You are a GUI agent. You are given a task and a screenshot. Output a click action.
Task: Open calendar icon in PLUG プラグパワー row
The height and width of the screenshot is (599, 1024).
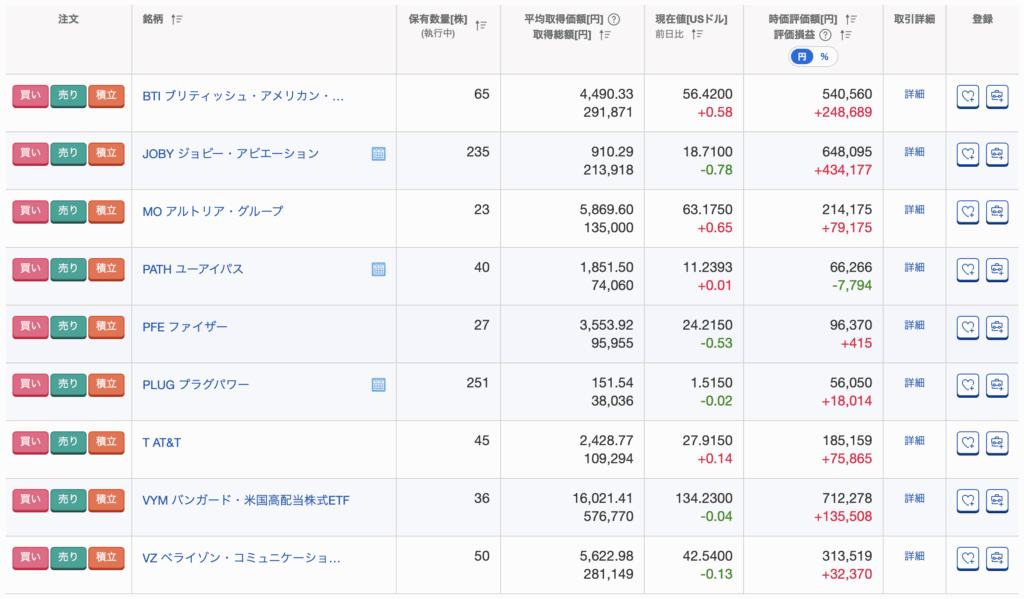pyautogui.click(x=378, y=385)
